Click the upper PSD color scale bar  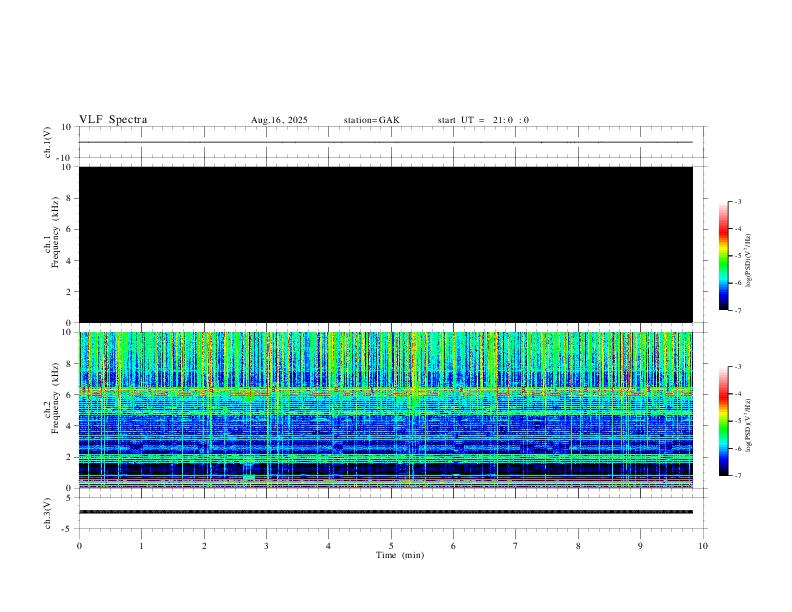point(723,256)
